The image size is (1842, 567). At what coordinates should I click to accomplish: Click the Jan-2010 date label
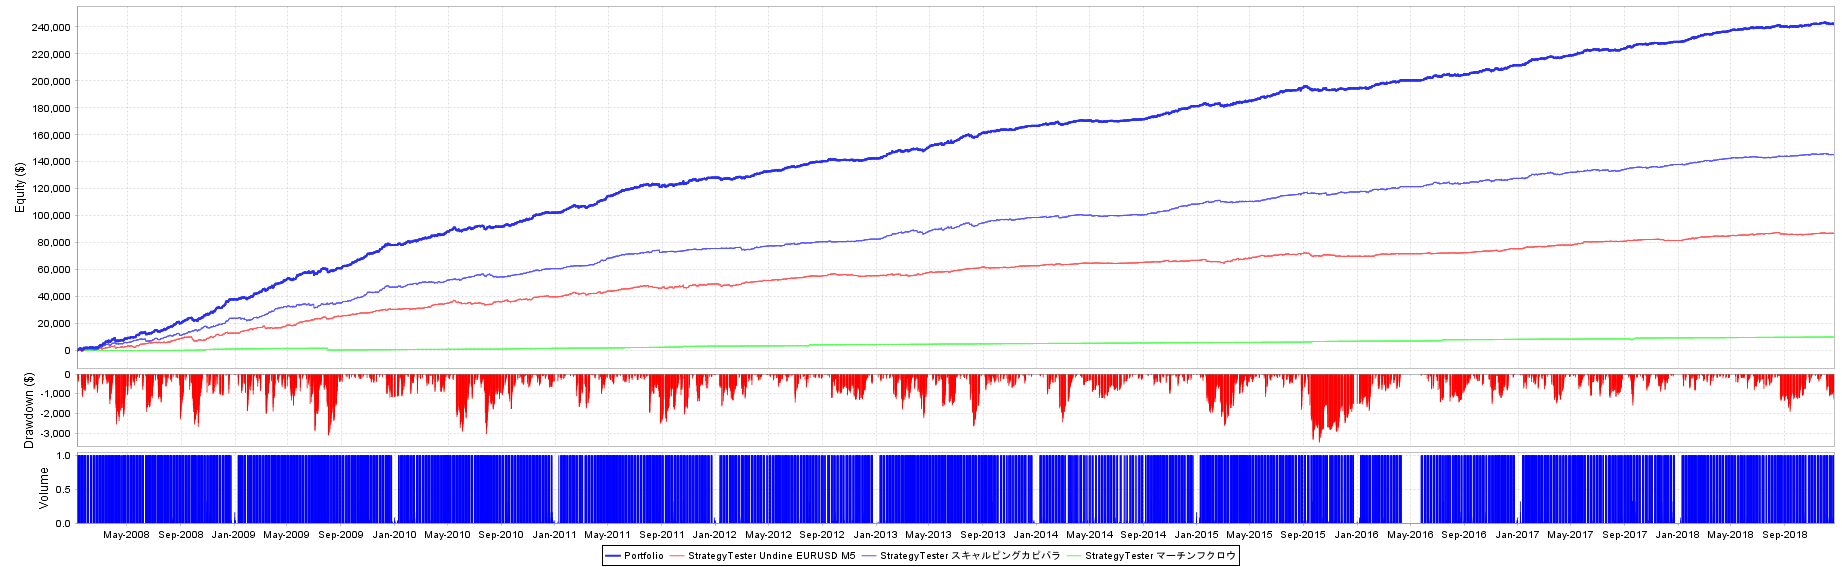[x=394, y=534]
